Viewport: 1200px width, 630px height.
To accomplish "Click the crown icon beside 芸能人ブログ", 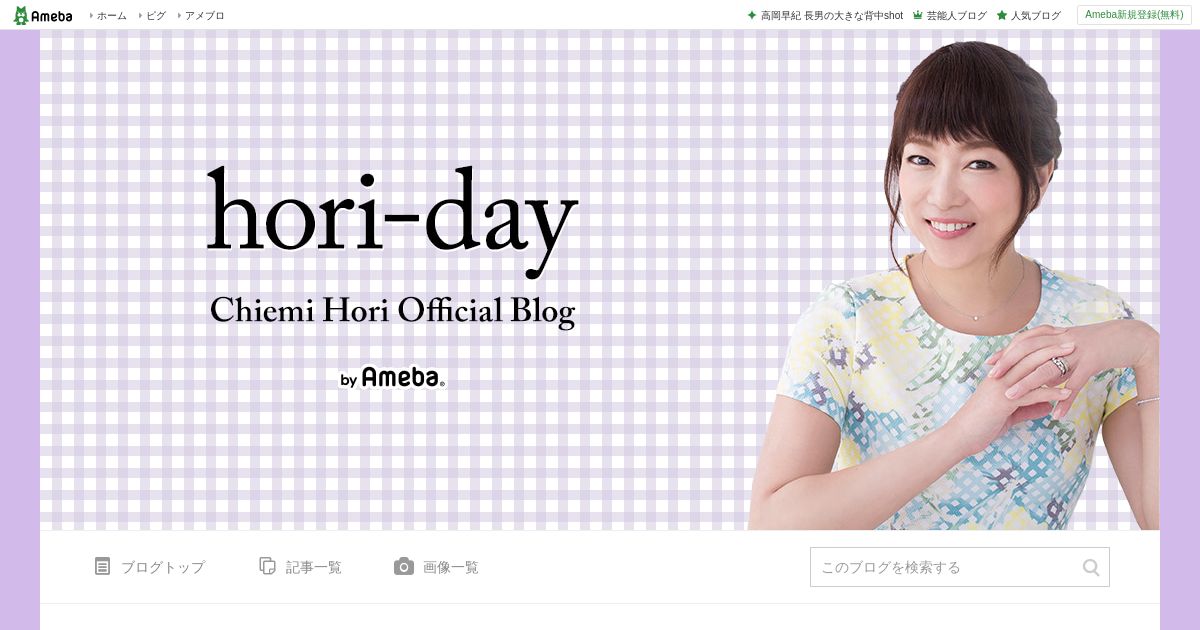I will point(917,16).
